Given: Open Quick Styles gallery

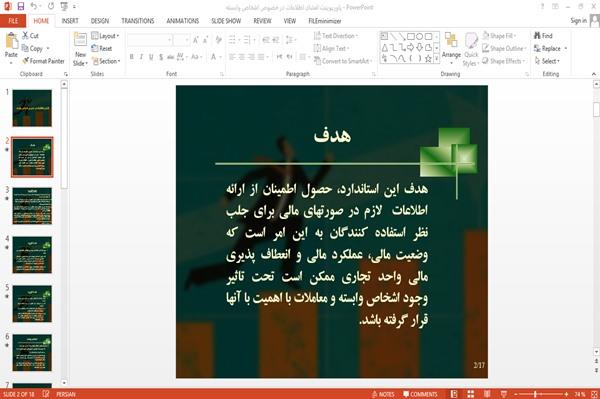Looking at the screenshot, I should (x=471, y=49).
